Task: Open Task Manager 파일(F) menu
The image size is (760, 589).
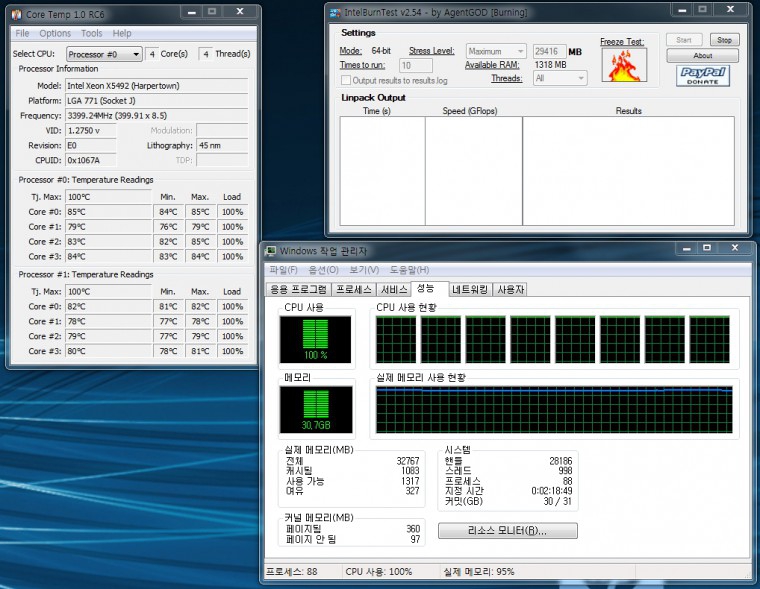Action: pos(283,270)
